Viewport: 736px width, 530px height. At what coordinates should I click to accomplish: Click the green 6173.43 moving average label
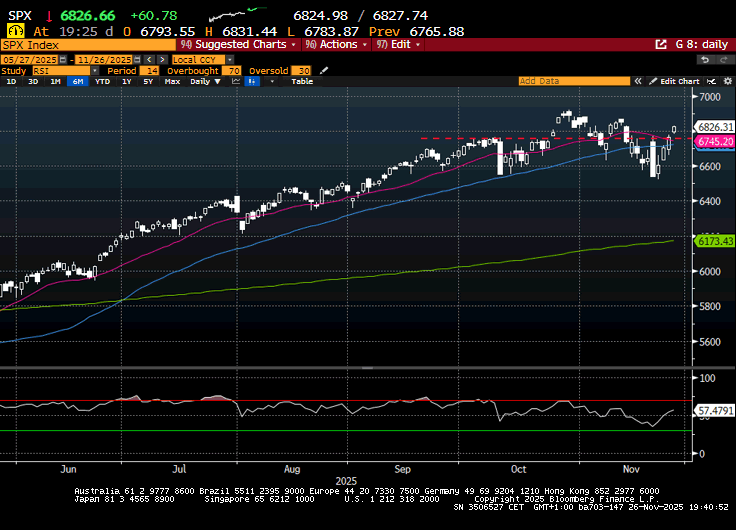tap(714, 242)
